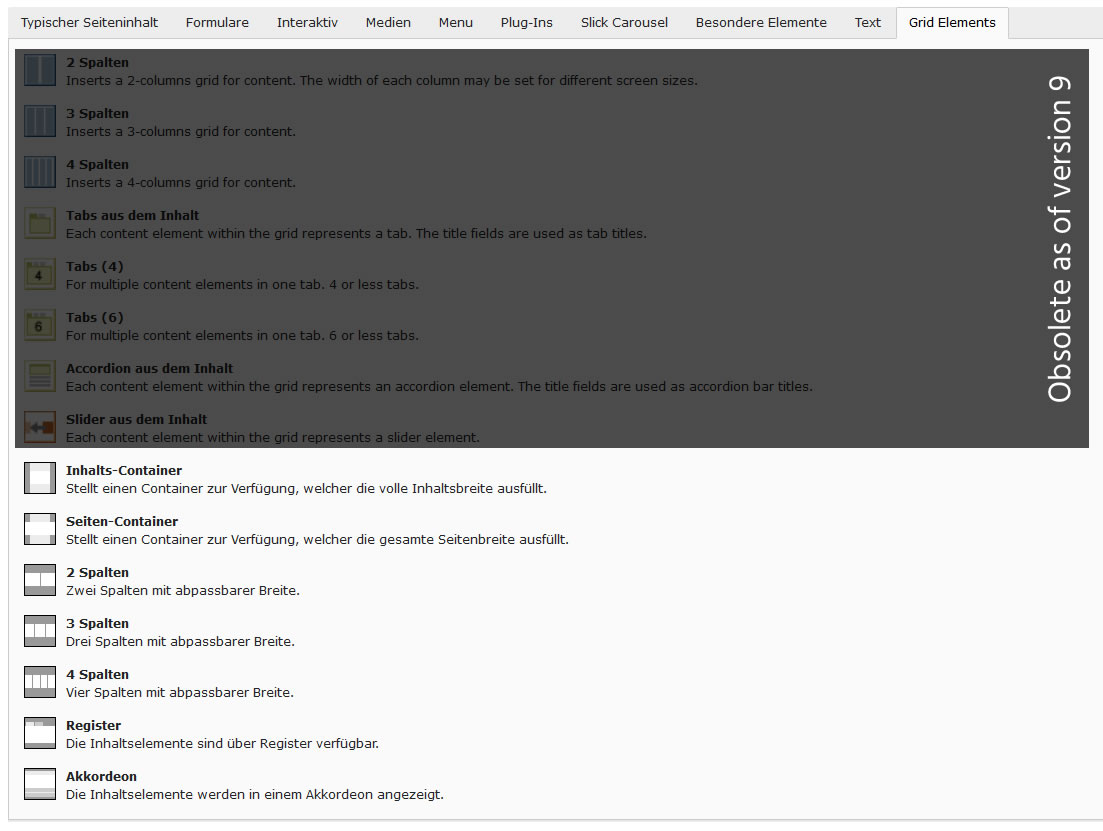The image size is (1103, 831).
Task: Open the Plug-Ins tab
Action: pos(527,22)
